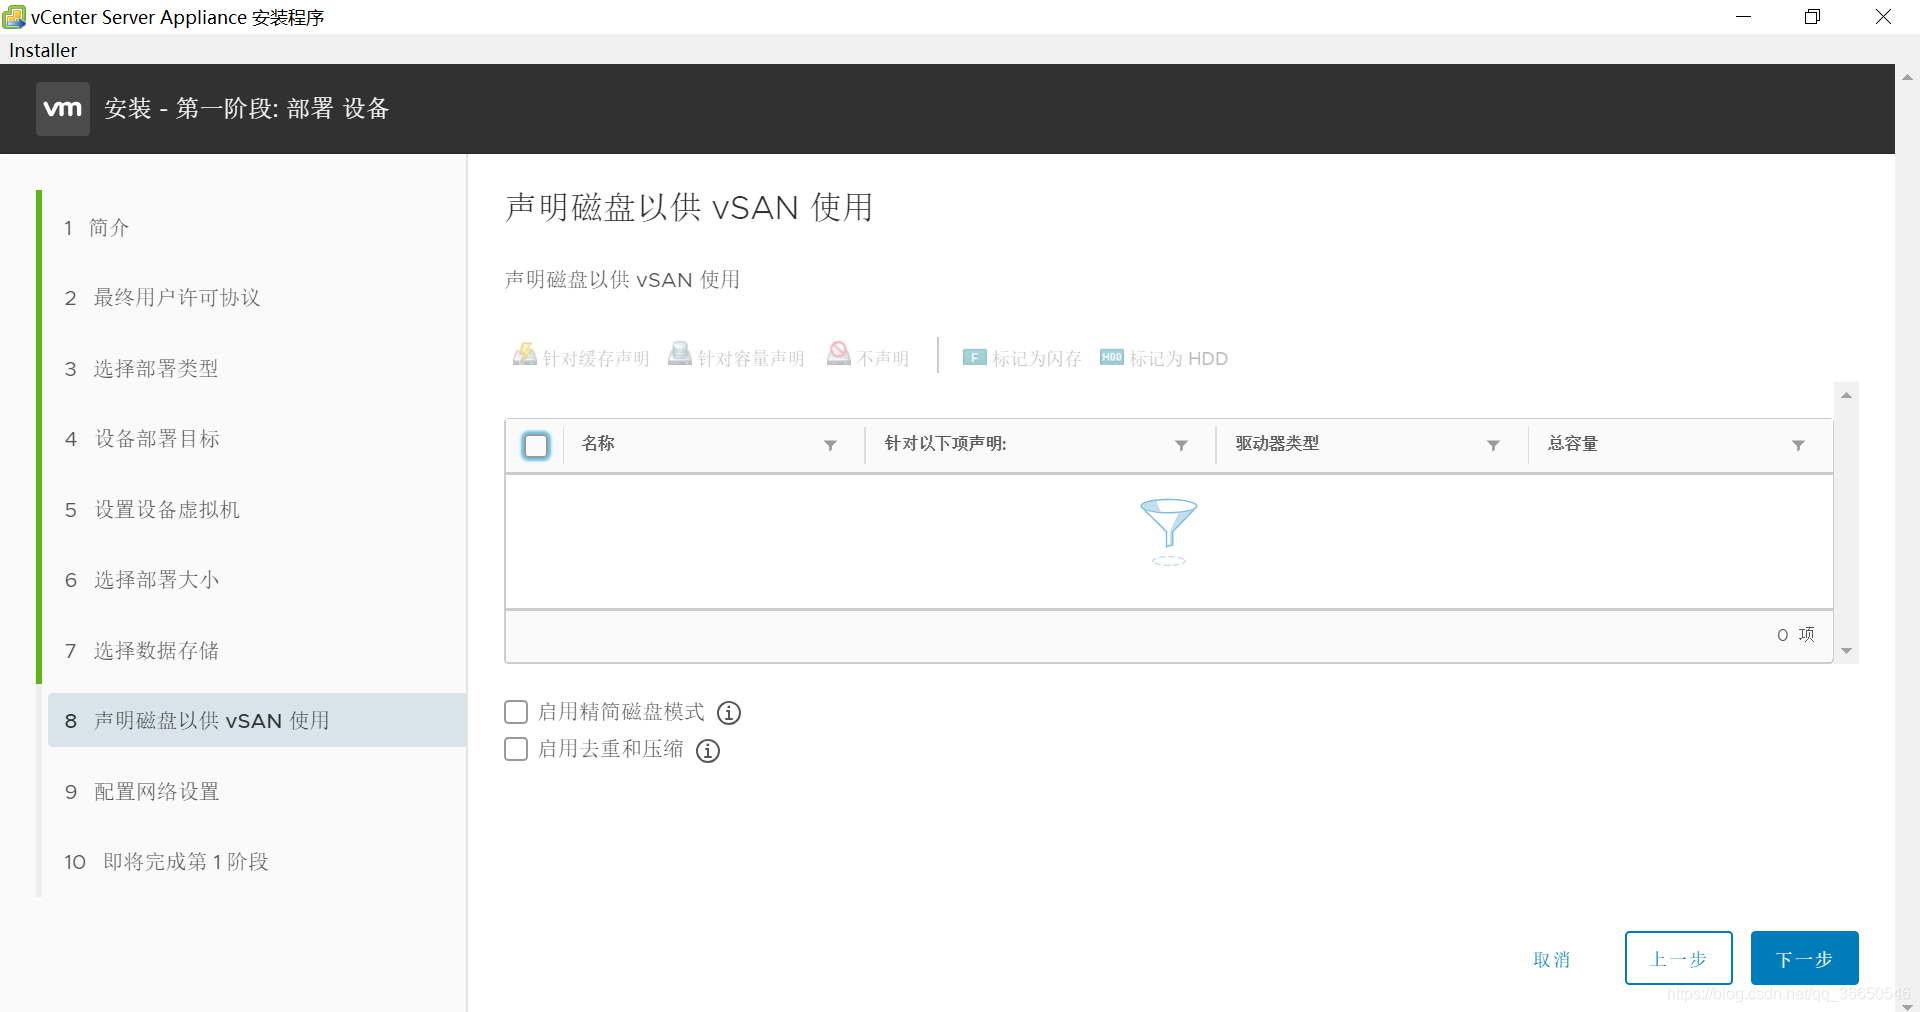Select step 9 配置网络设置
This screenshot has width=1920, height=1012.
point(141,792)
